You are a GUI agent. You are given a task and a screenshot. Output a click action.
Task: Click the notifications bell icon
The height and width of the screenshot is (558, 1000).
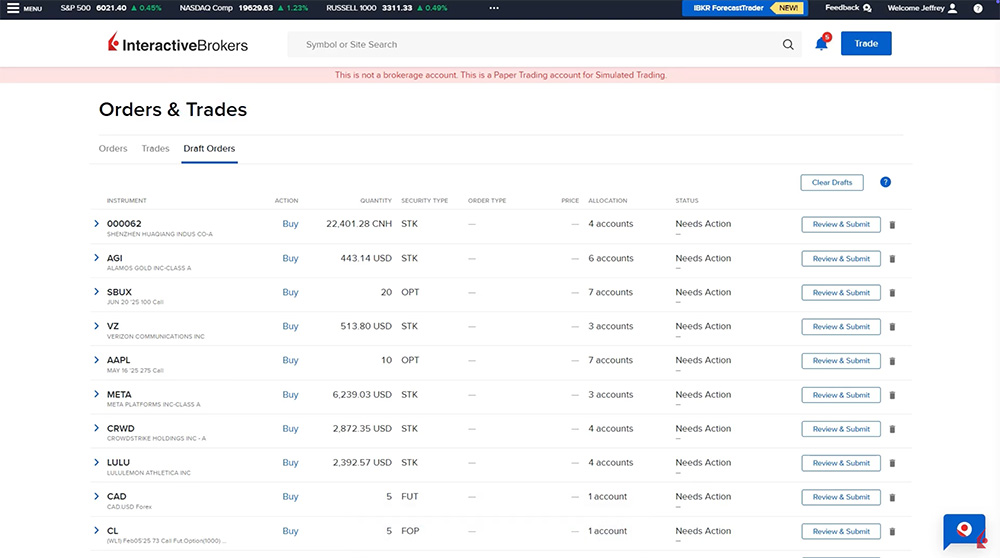[x=821, y=44]
